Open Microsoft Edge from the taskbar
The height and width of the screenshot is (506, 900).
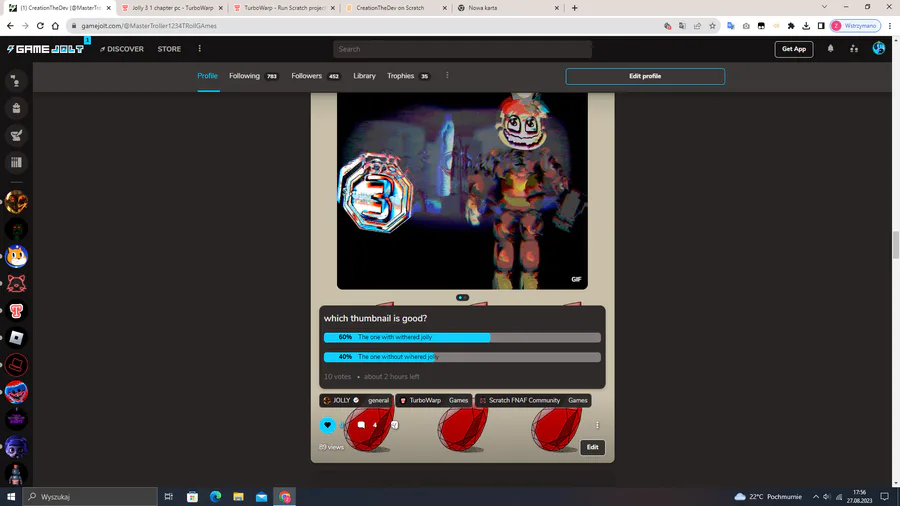(215, 496)
